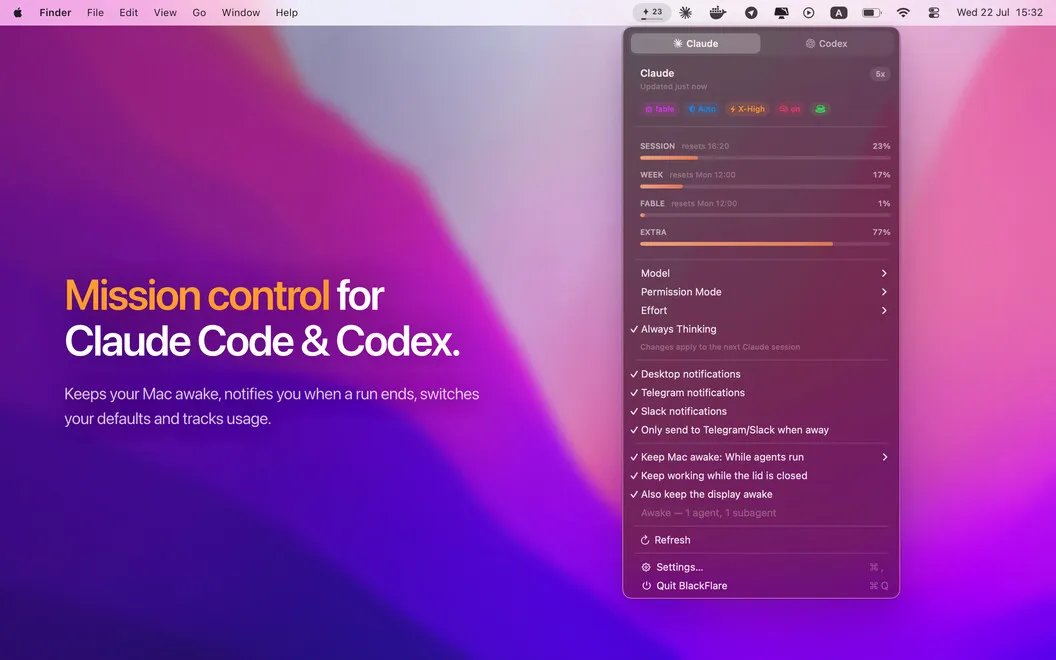The height and width of the screenshot is (660, 1056).
Task: Click the 'Updated just now' text
Action: click(673, 87)
